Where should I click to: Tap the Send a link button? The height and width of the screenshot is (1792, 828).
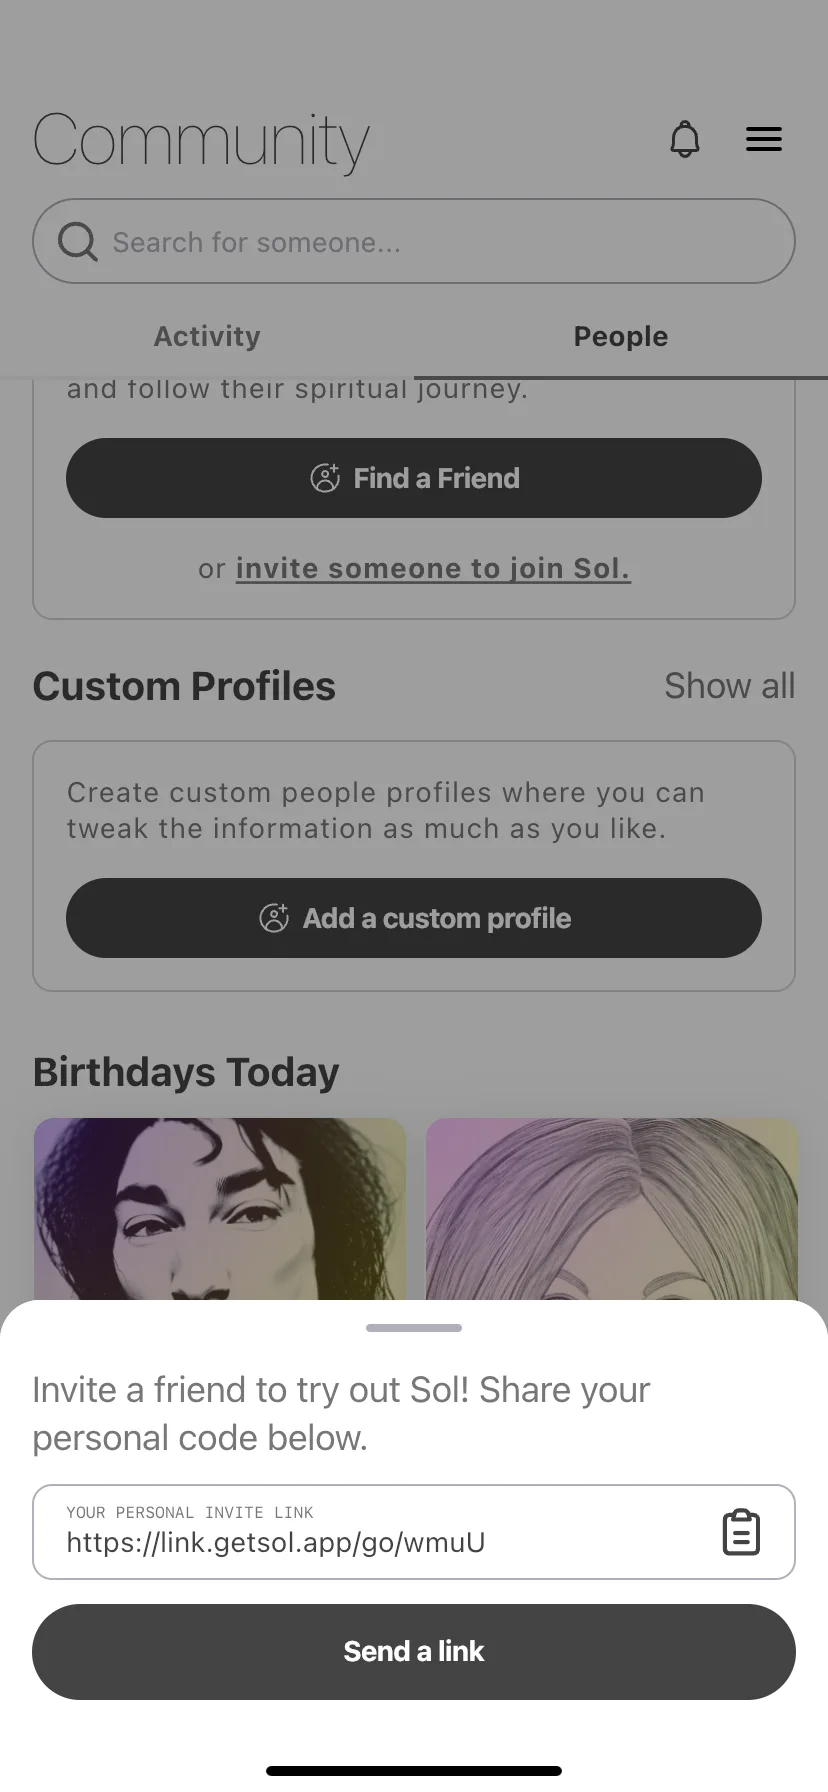414,1652
